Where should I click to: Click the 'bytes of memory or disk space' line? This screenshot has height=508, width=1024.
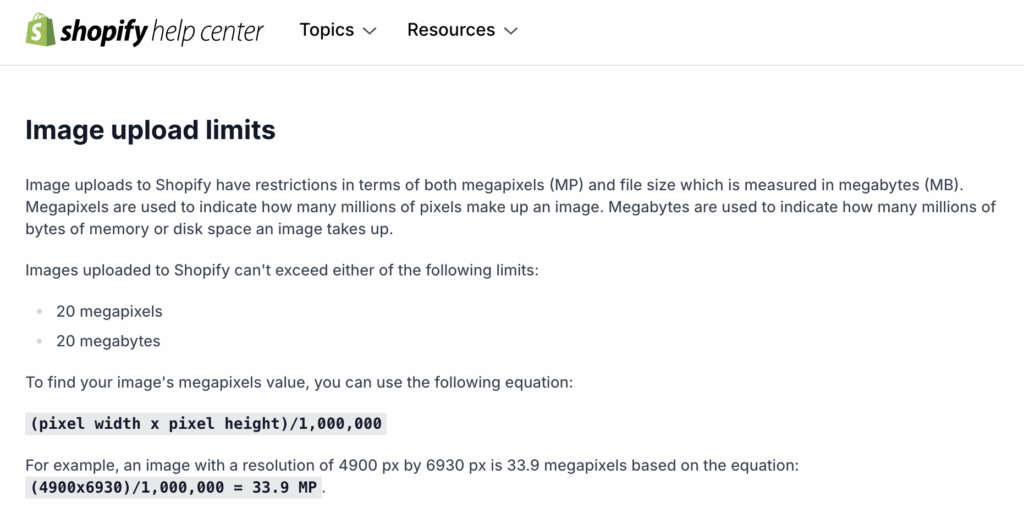pyautogui.click(x=209, y=230)
